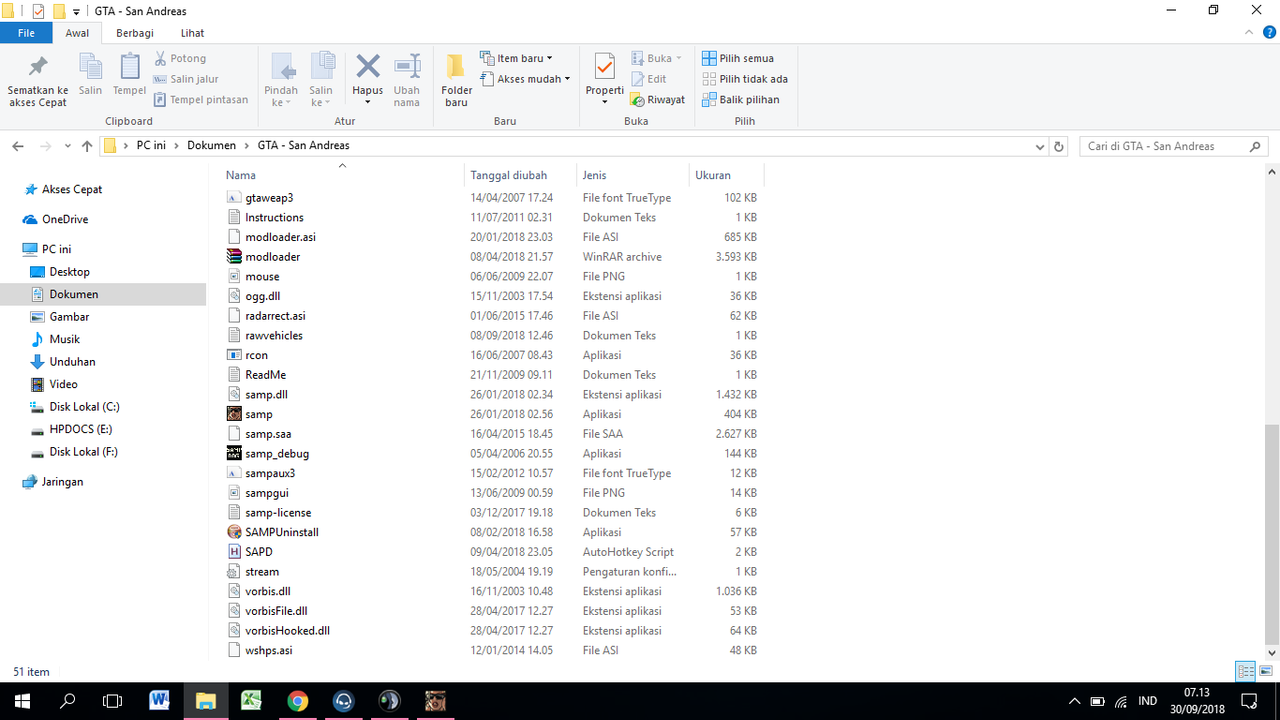Select Jaringan in navigation pane
1280x720 pixels.
tap(62, 482)
